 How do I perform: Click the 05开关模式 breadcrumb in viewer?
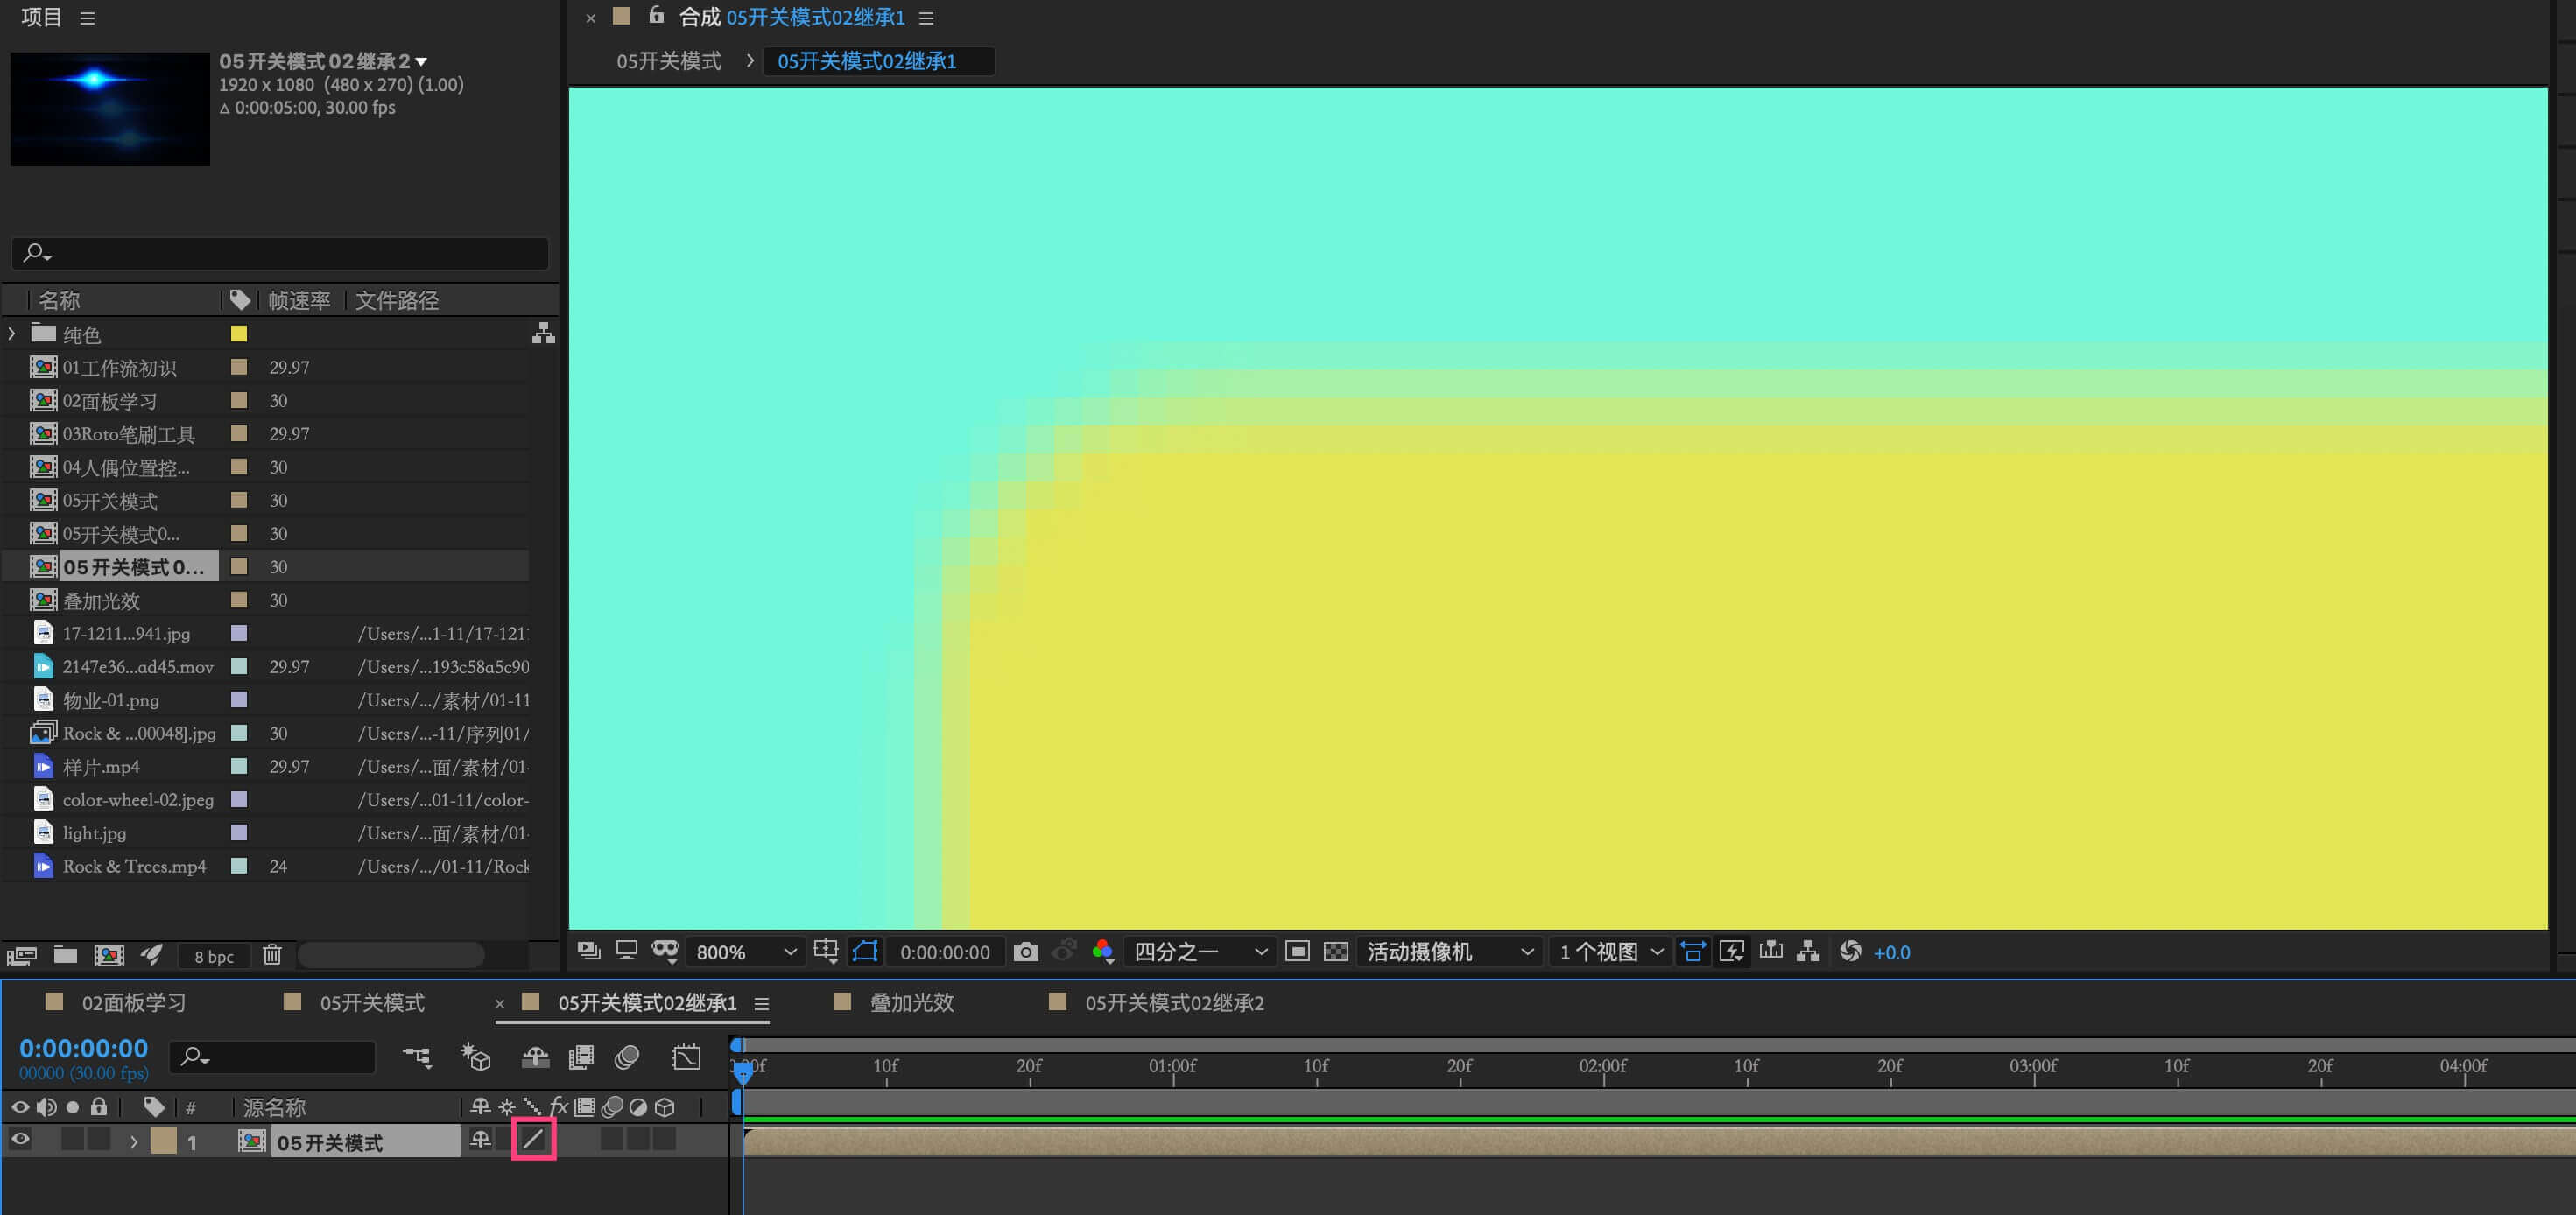tap(668, 61)
